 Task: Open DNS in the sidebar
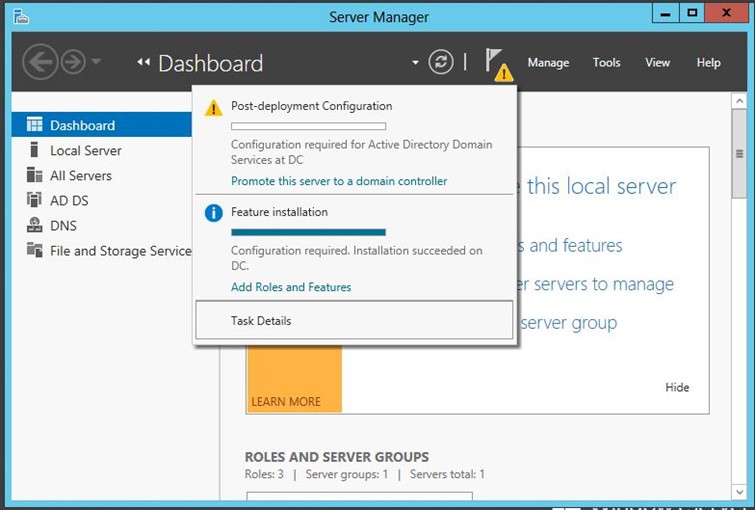102,225
